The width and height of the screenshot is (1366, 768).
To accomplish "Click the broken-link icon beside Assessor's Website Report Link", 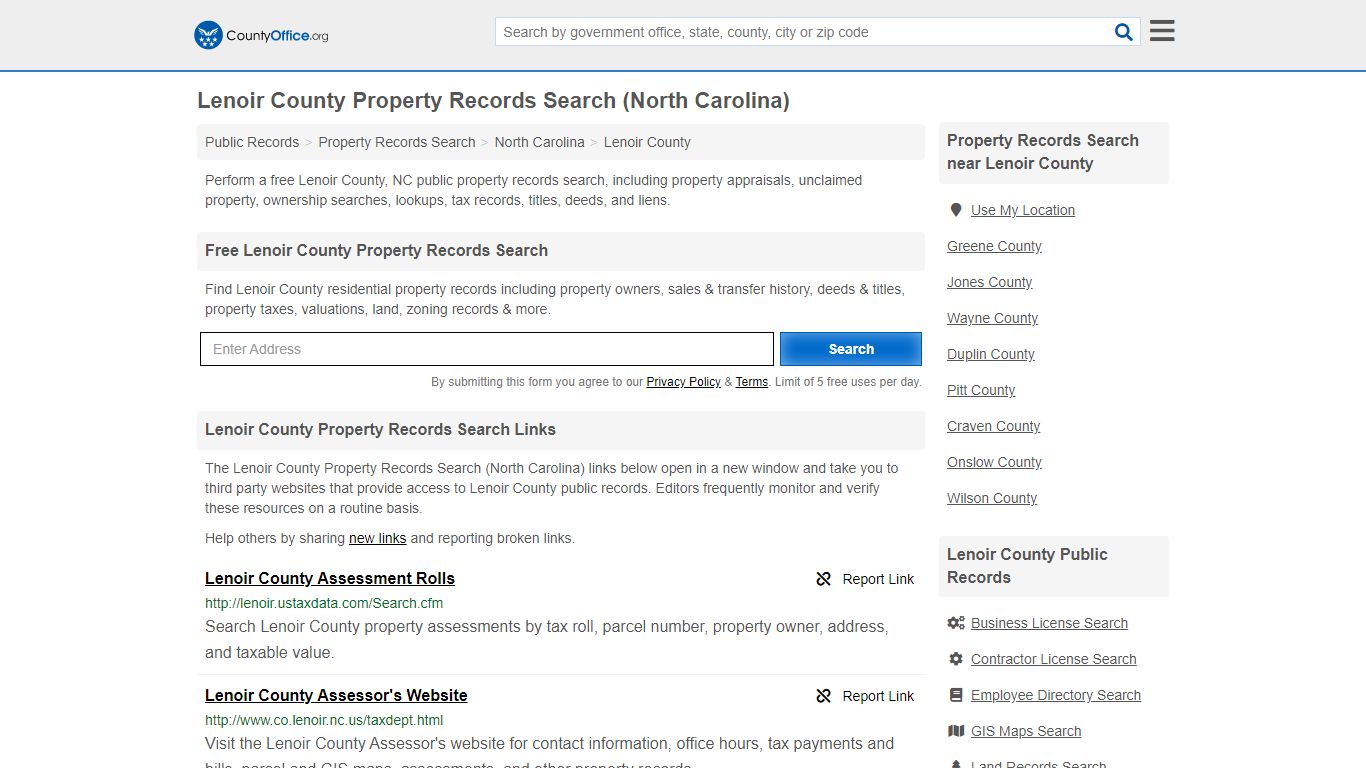I will coord(823,696).
